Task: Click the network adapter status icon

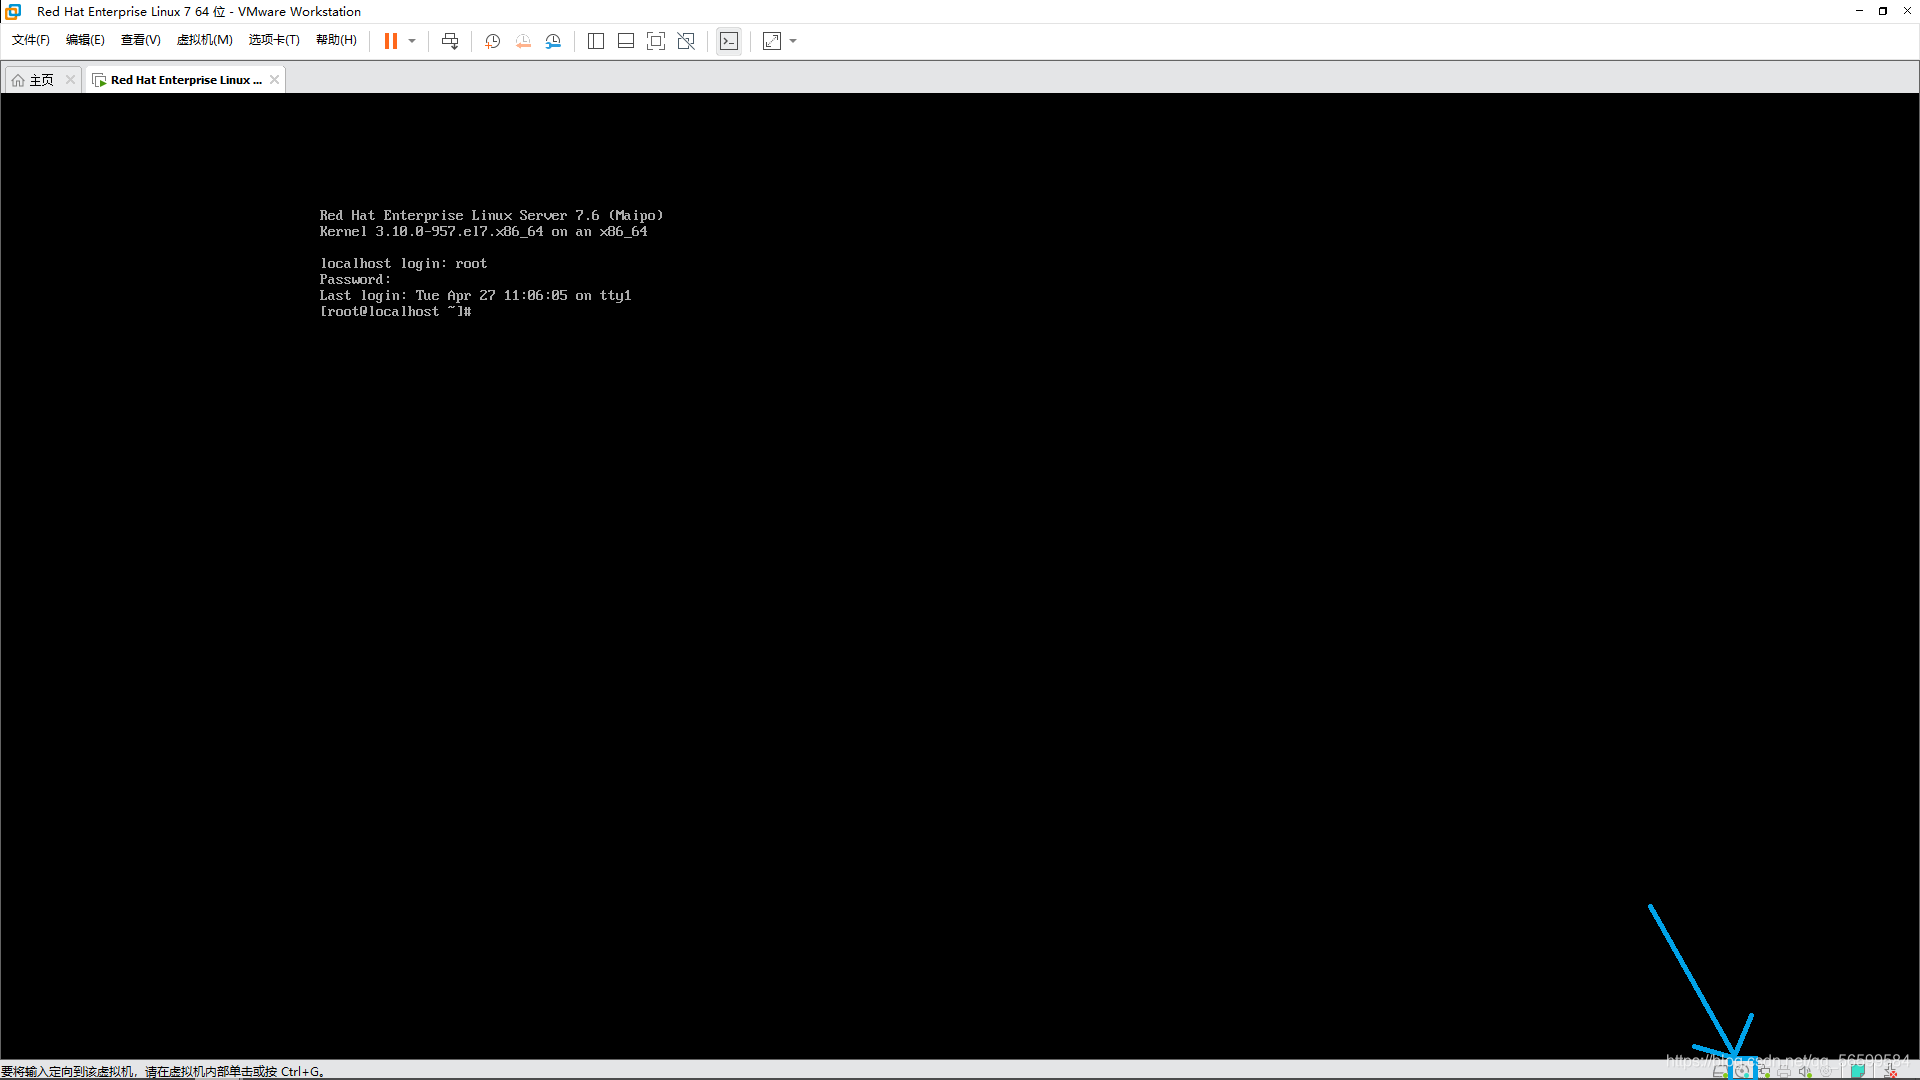Action: pyautogui.click(x=1763, y=1071)
